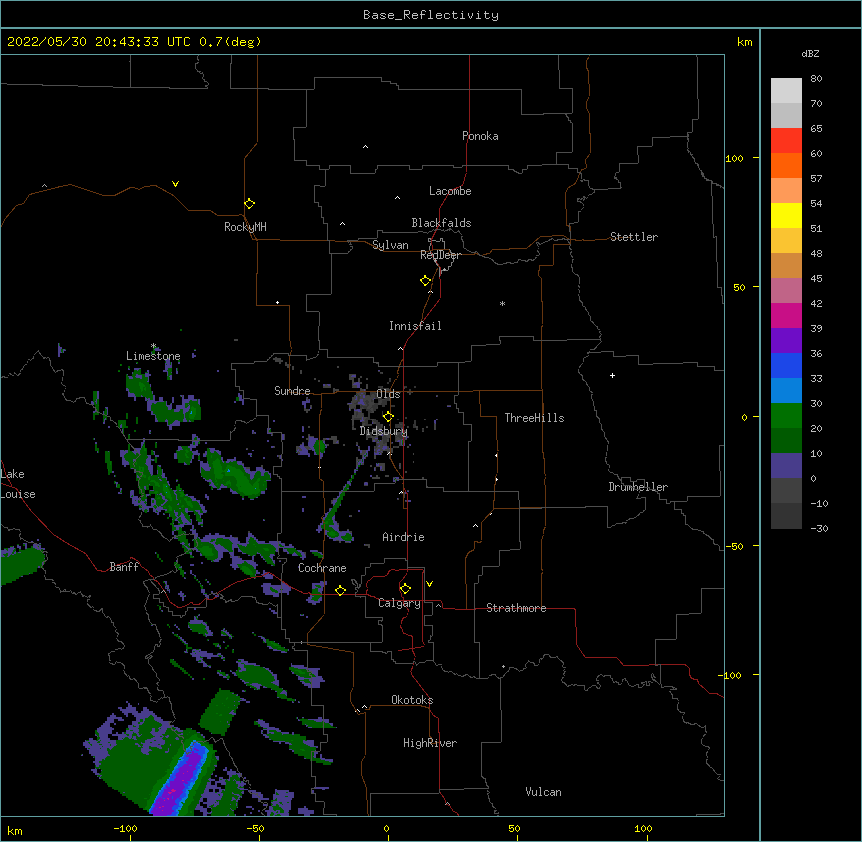Click the white asterisk marker above Limestone

pos(154,346)
